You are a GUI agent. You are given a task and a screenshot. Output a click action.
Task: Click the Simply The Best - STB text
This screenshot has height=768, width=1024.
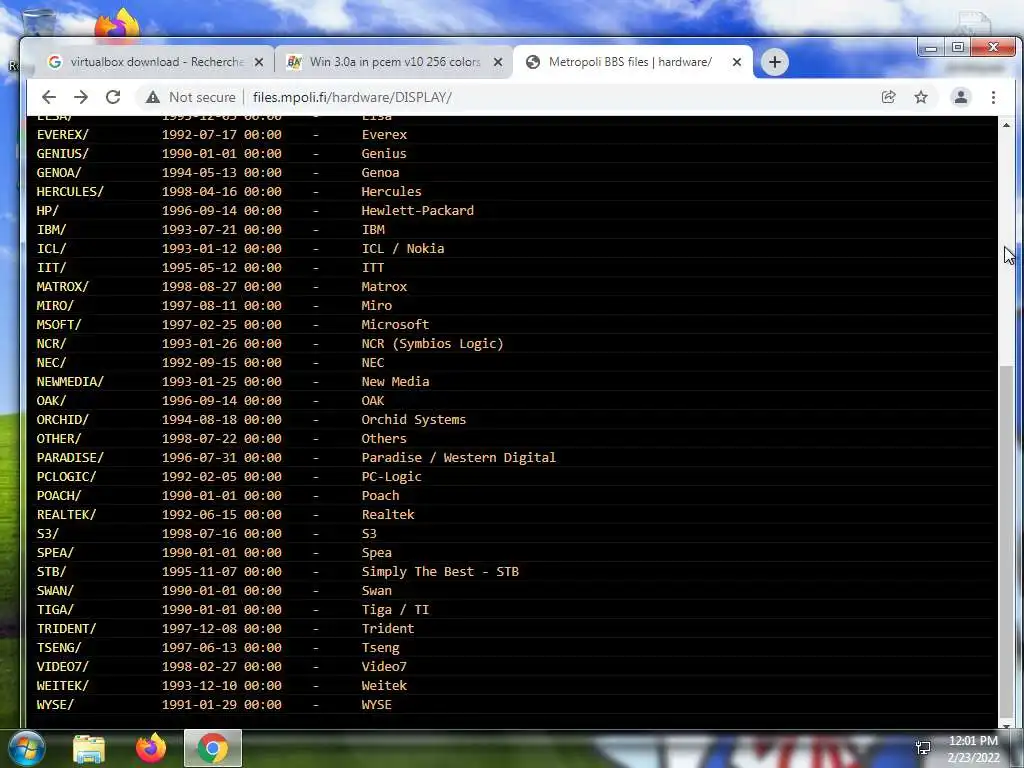(440, 571)
